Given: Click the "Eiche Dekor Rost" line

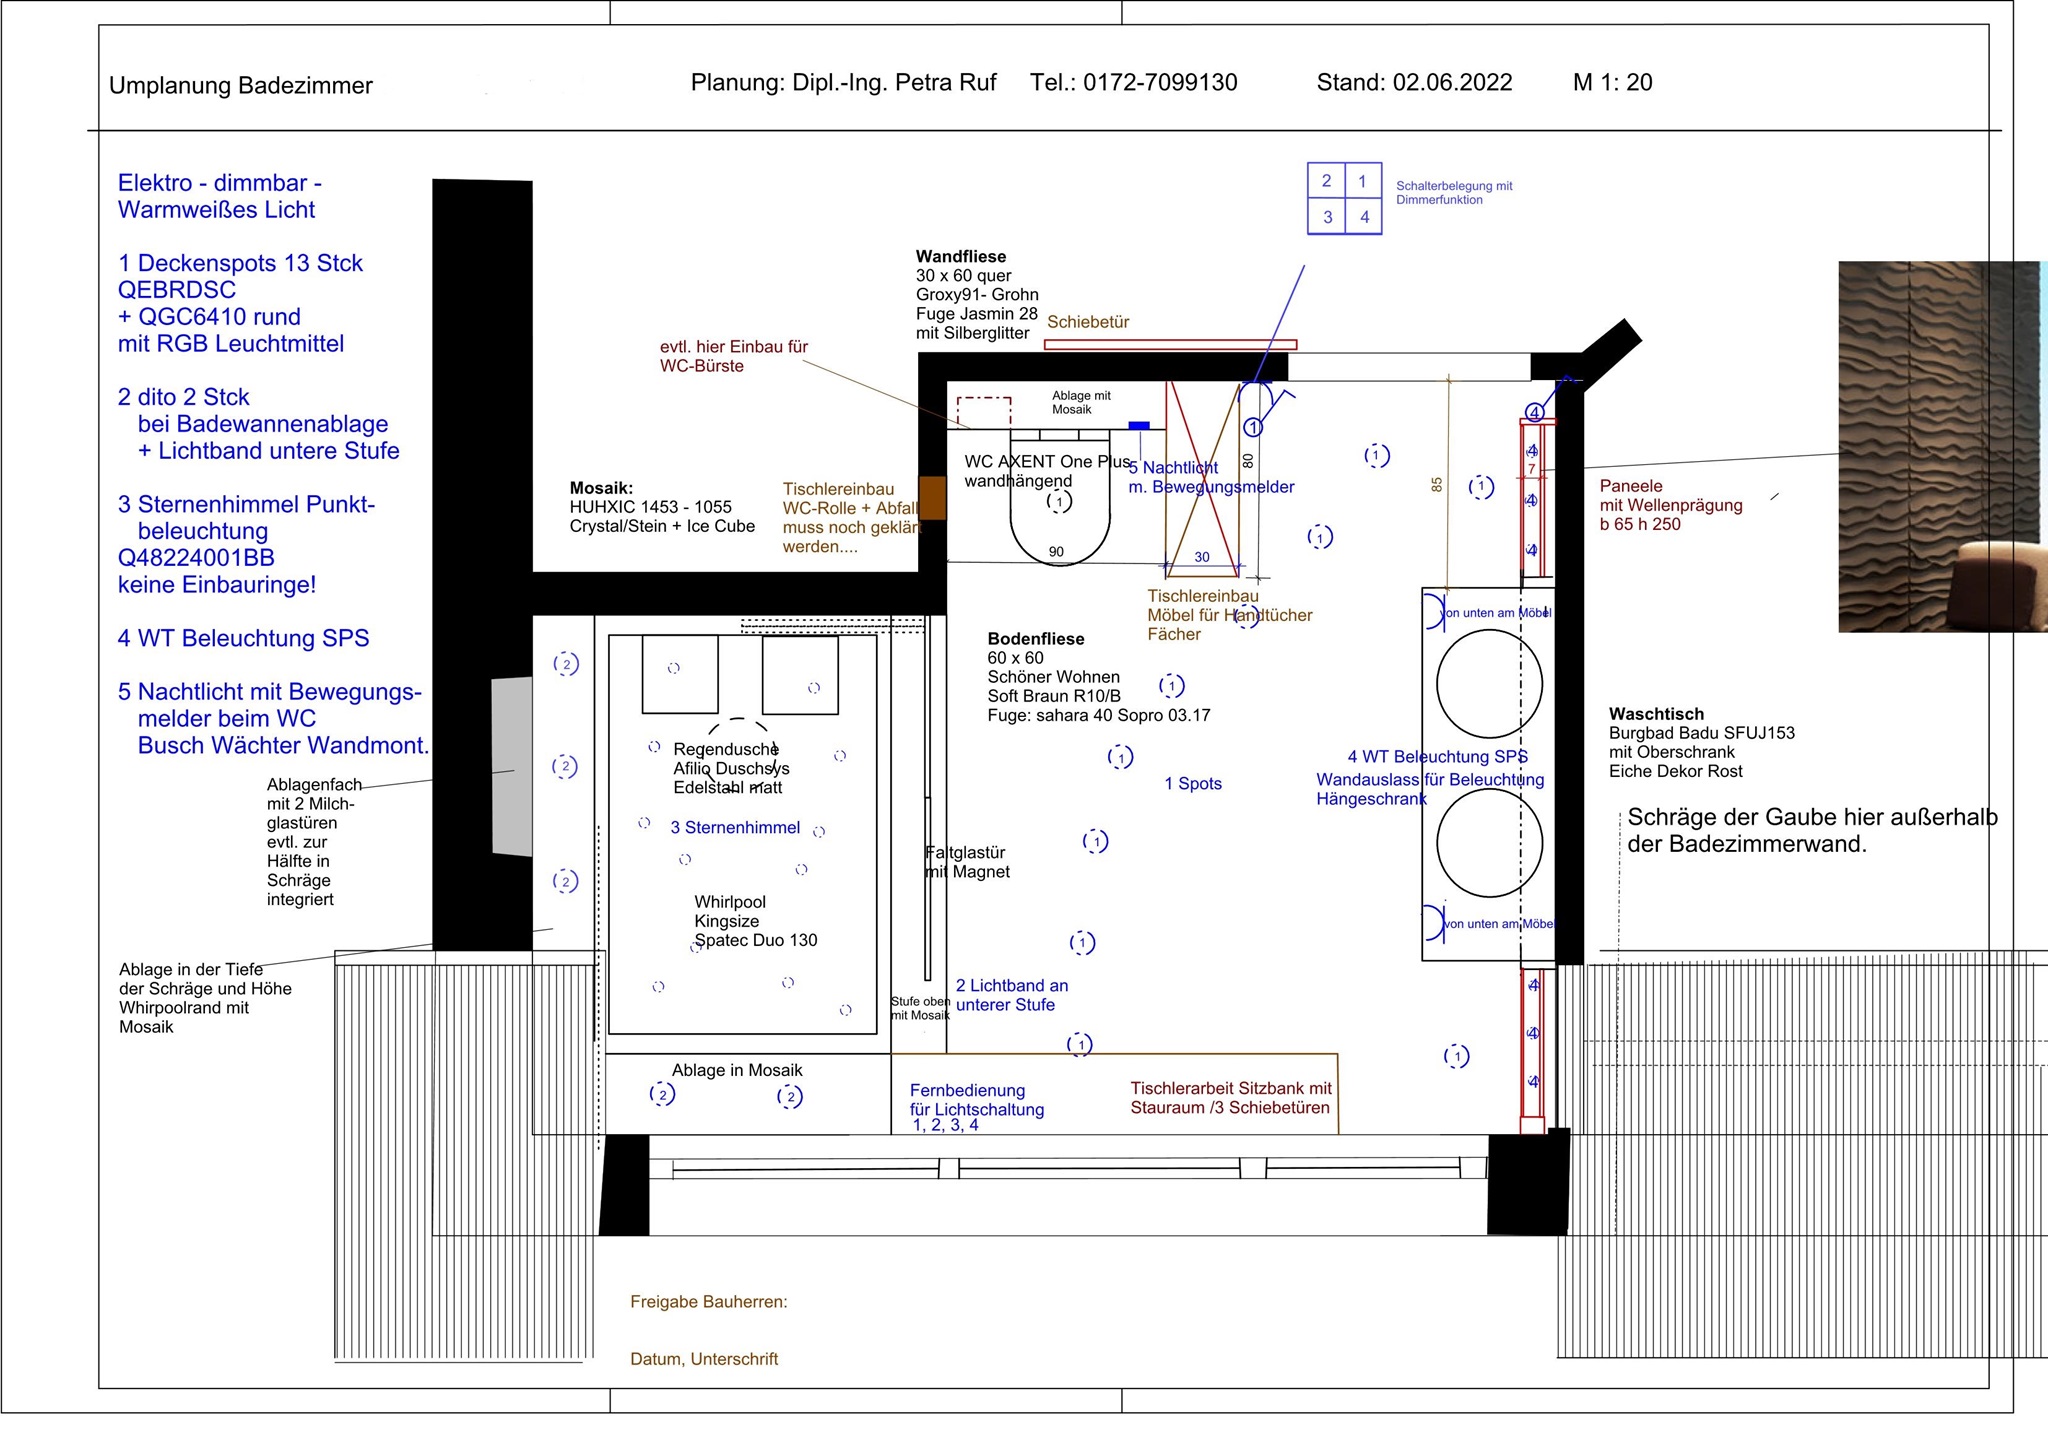Looking at the screenshot, I should click(x=1675, y=771).
